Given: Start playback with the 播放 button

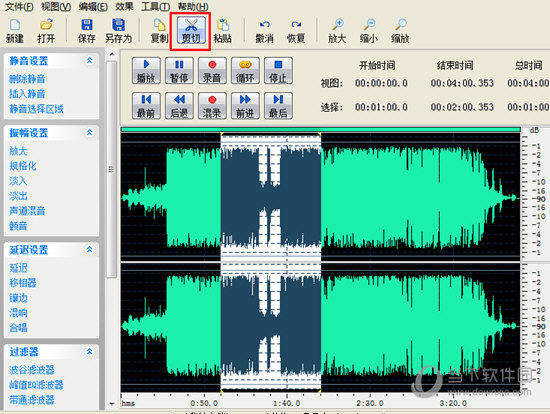Looking at the screenshot, I should [x=146, y=71].
